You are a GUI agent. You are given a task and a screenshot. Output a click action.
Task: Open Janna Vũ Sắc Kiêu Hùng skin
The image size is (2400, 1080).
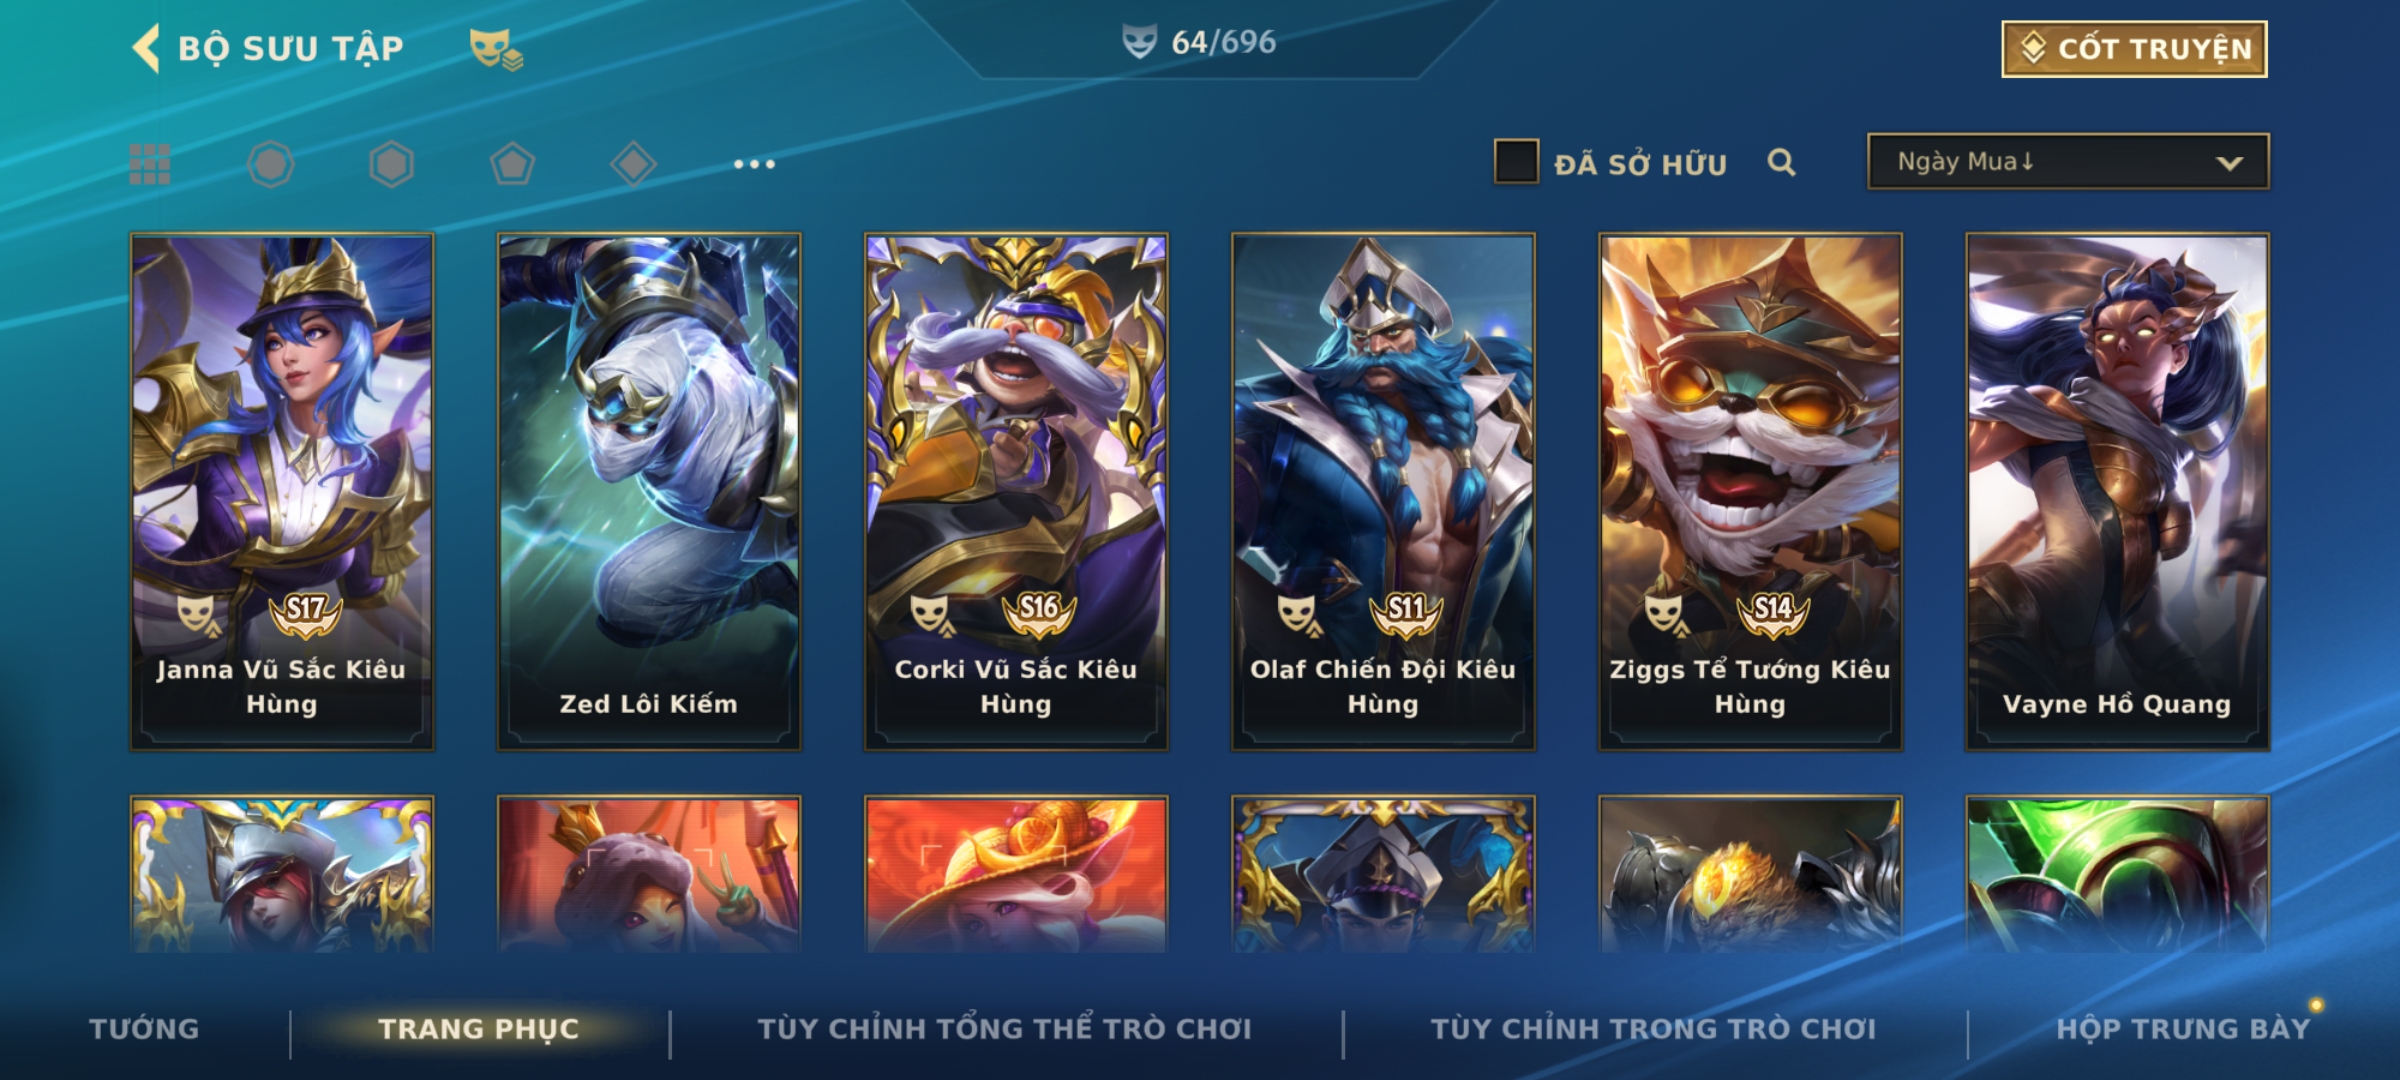click(282, 492)
